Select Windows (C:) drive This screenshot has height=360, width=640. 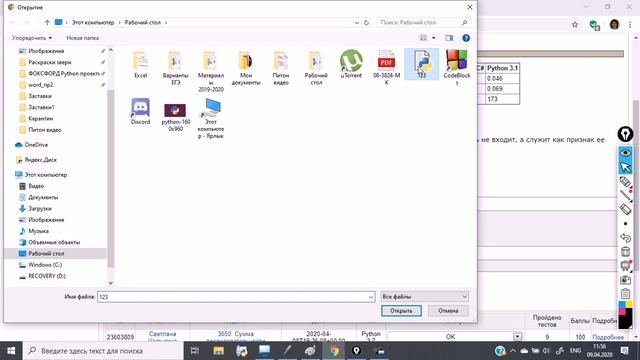click(45, 265)
